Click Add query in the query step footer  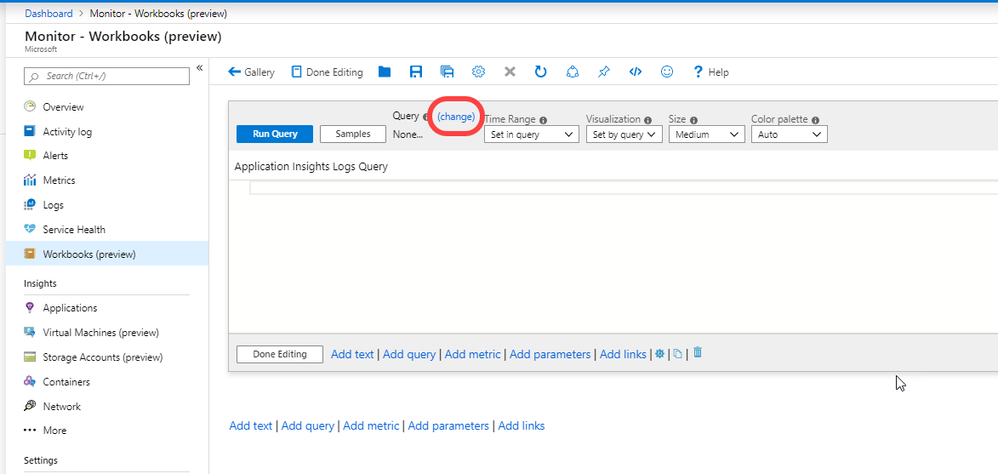pos(409,354)
